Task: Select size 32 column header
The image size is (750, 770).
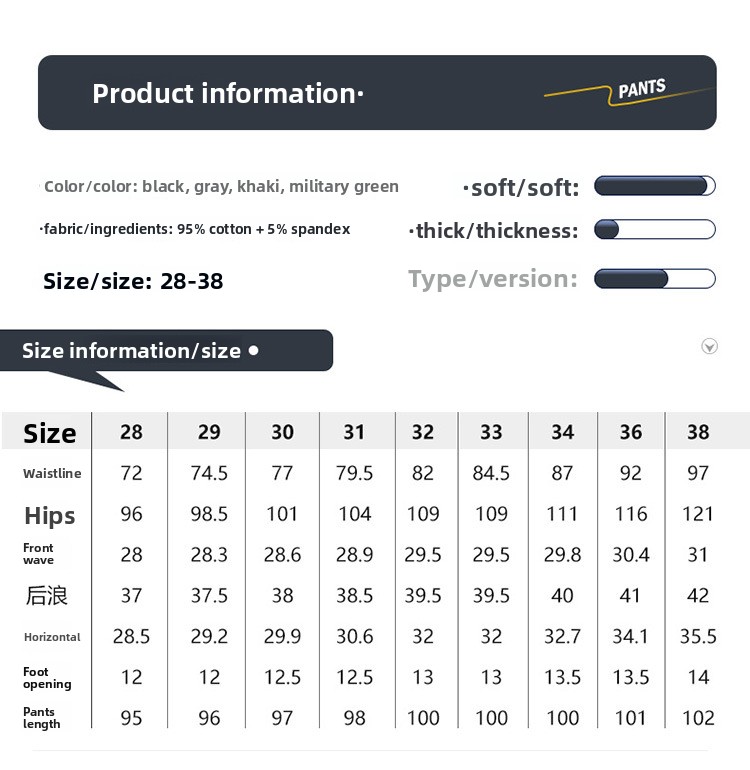Action: point(422,432)
